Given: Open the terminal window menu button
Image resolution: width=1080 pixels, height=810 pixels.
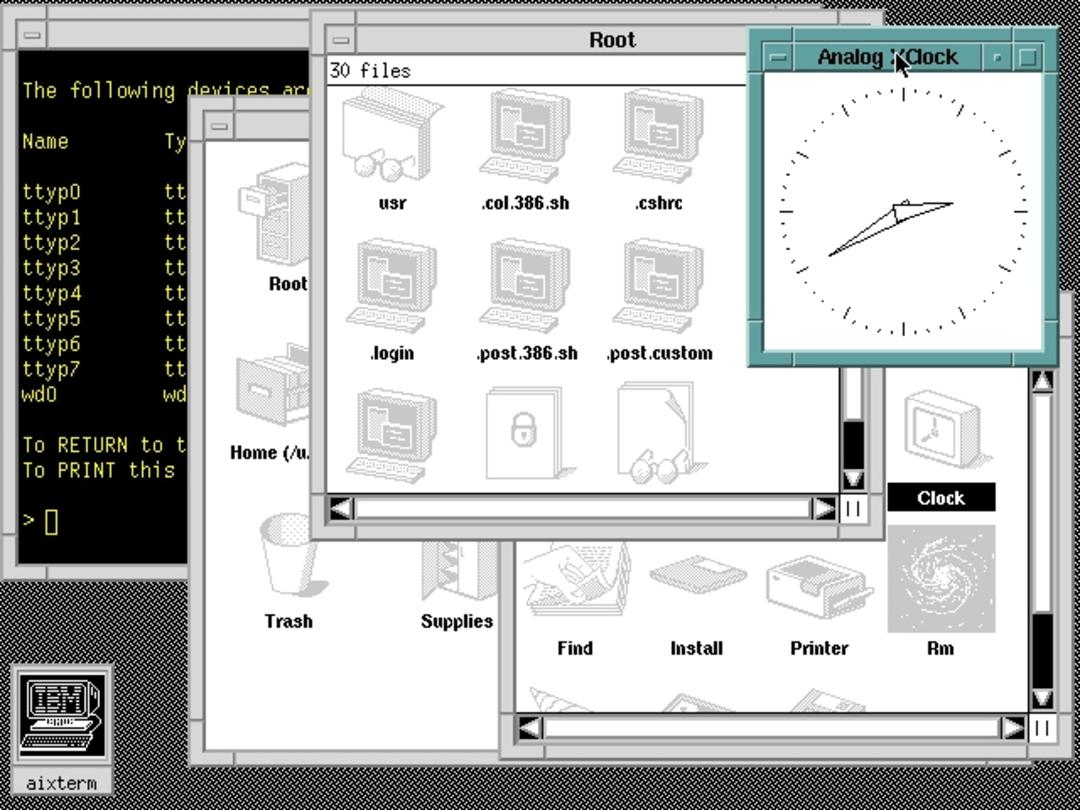Looking at the screenshot, I should pos(32,34).
